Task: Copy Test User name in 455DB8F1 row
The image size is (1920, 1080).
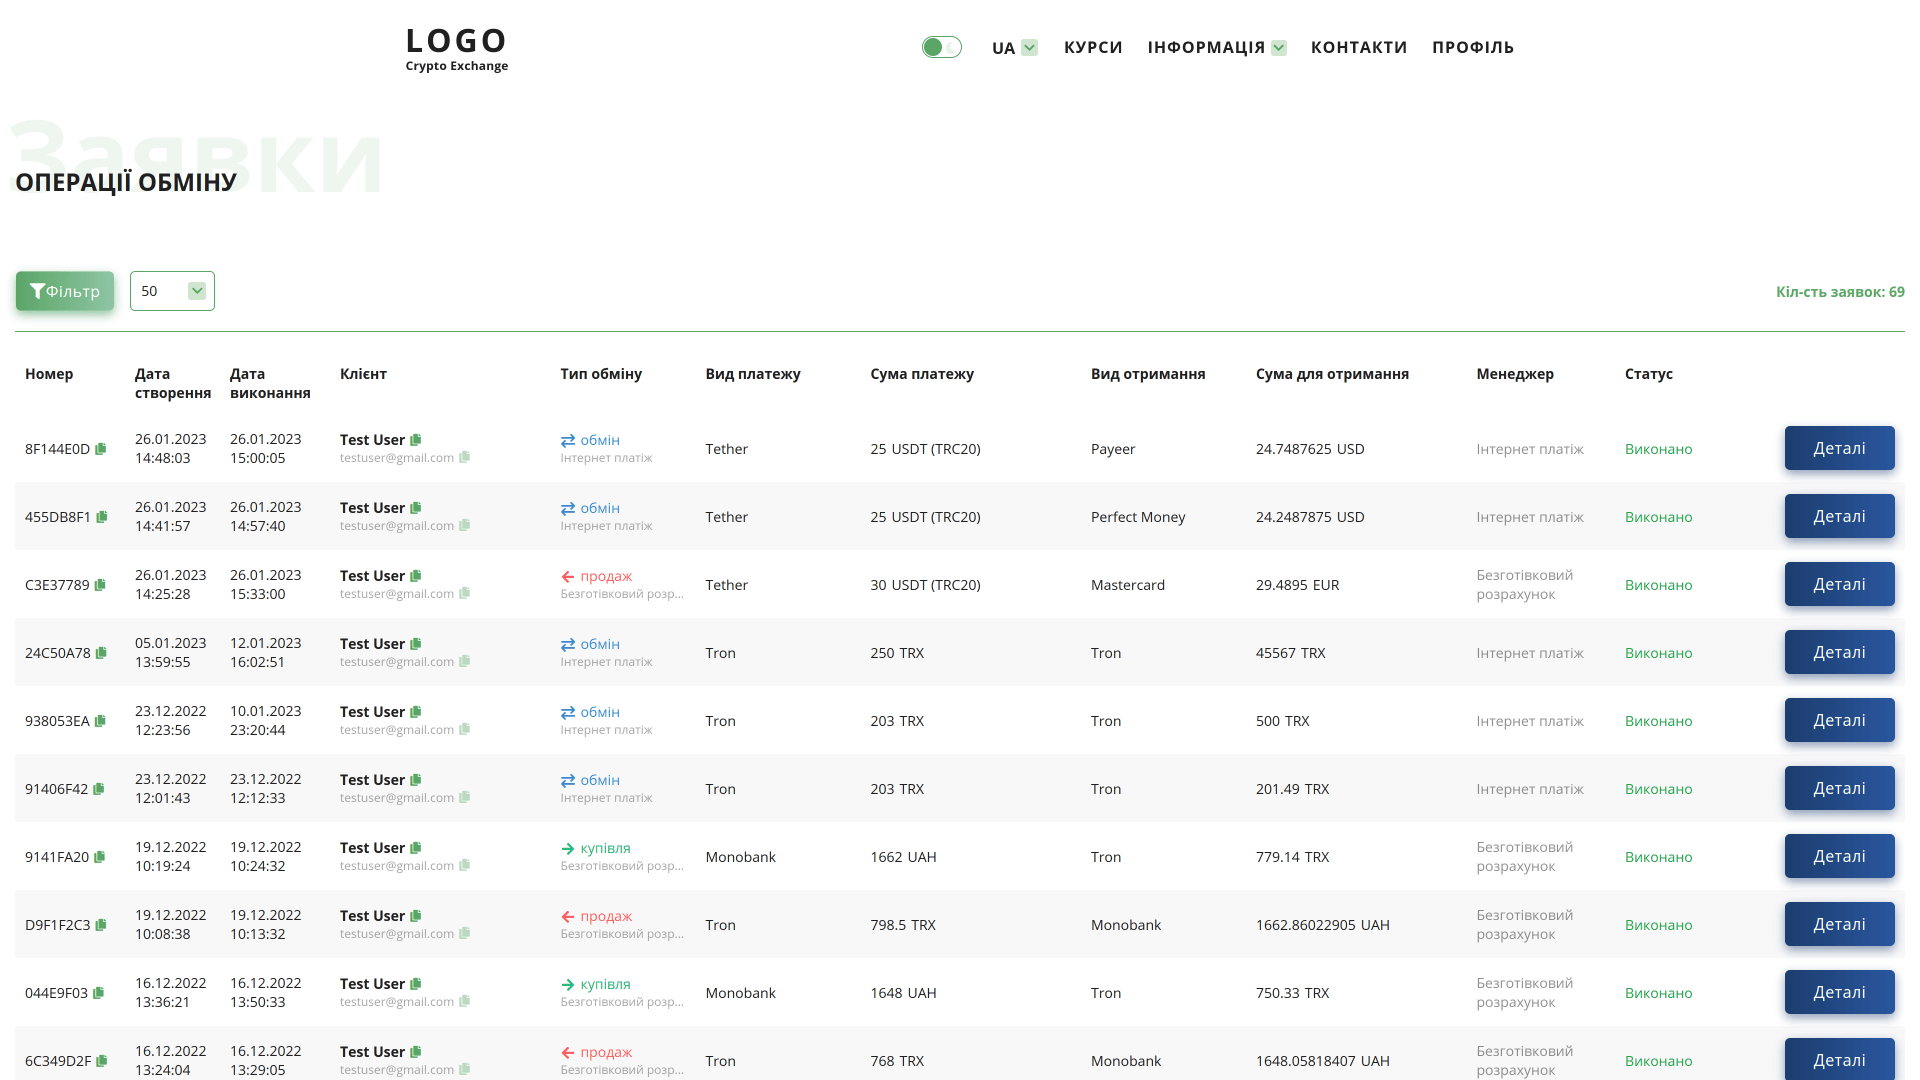Action: [x=416, y=508]
